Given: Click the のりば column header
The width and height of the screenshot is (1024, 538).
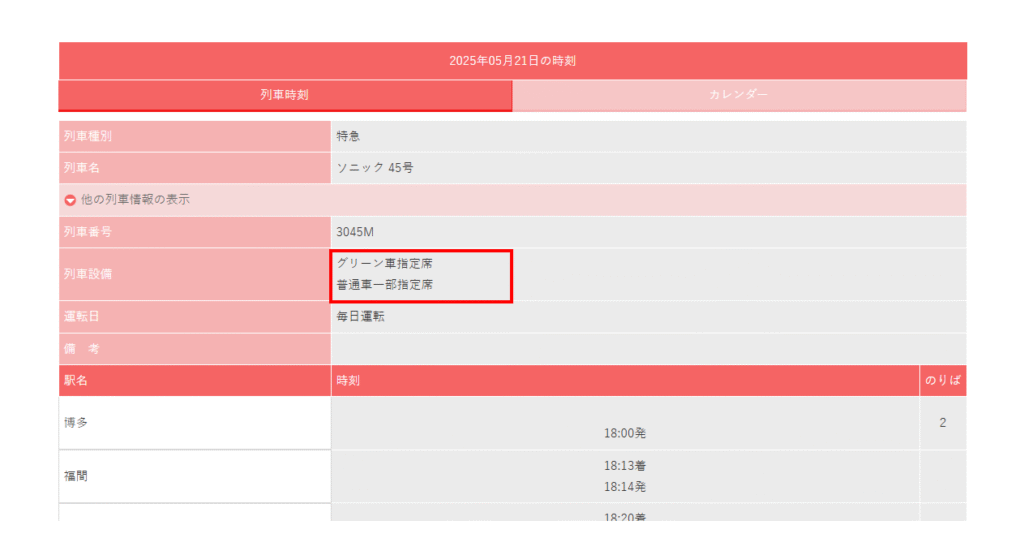Looking at the screenshot, I should pos(942,381).
